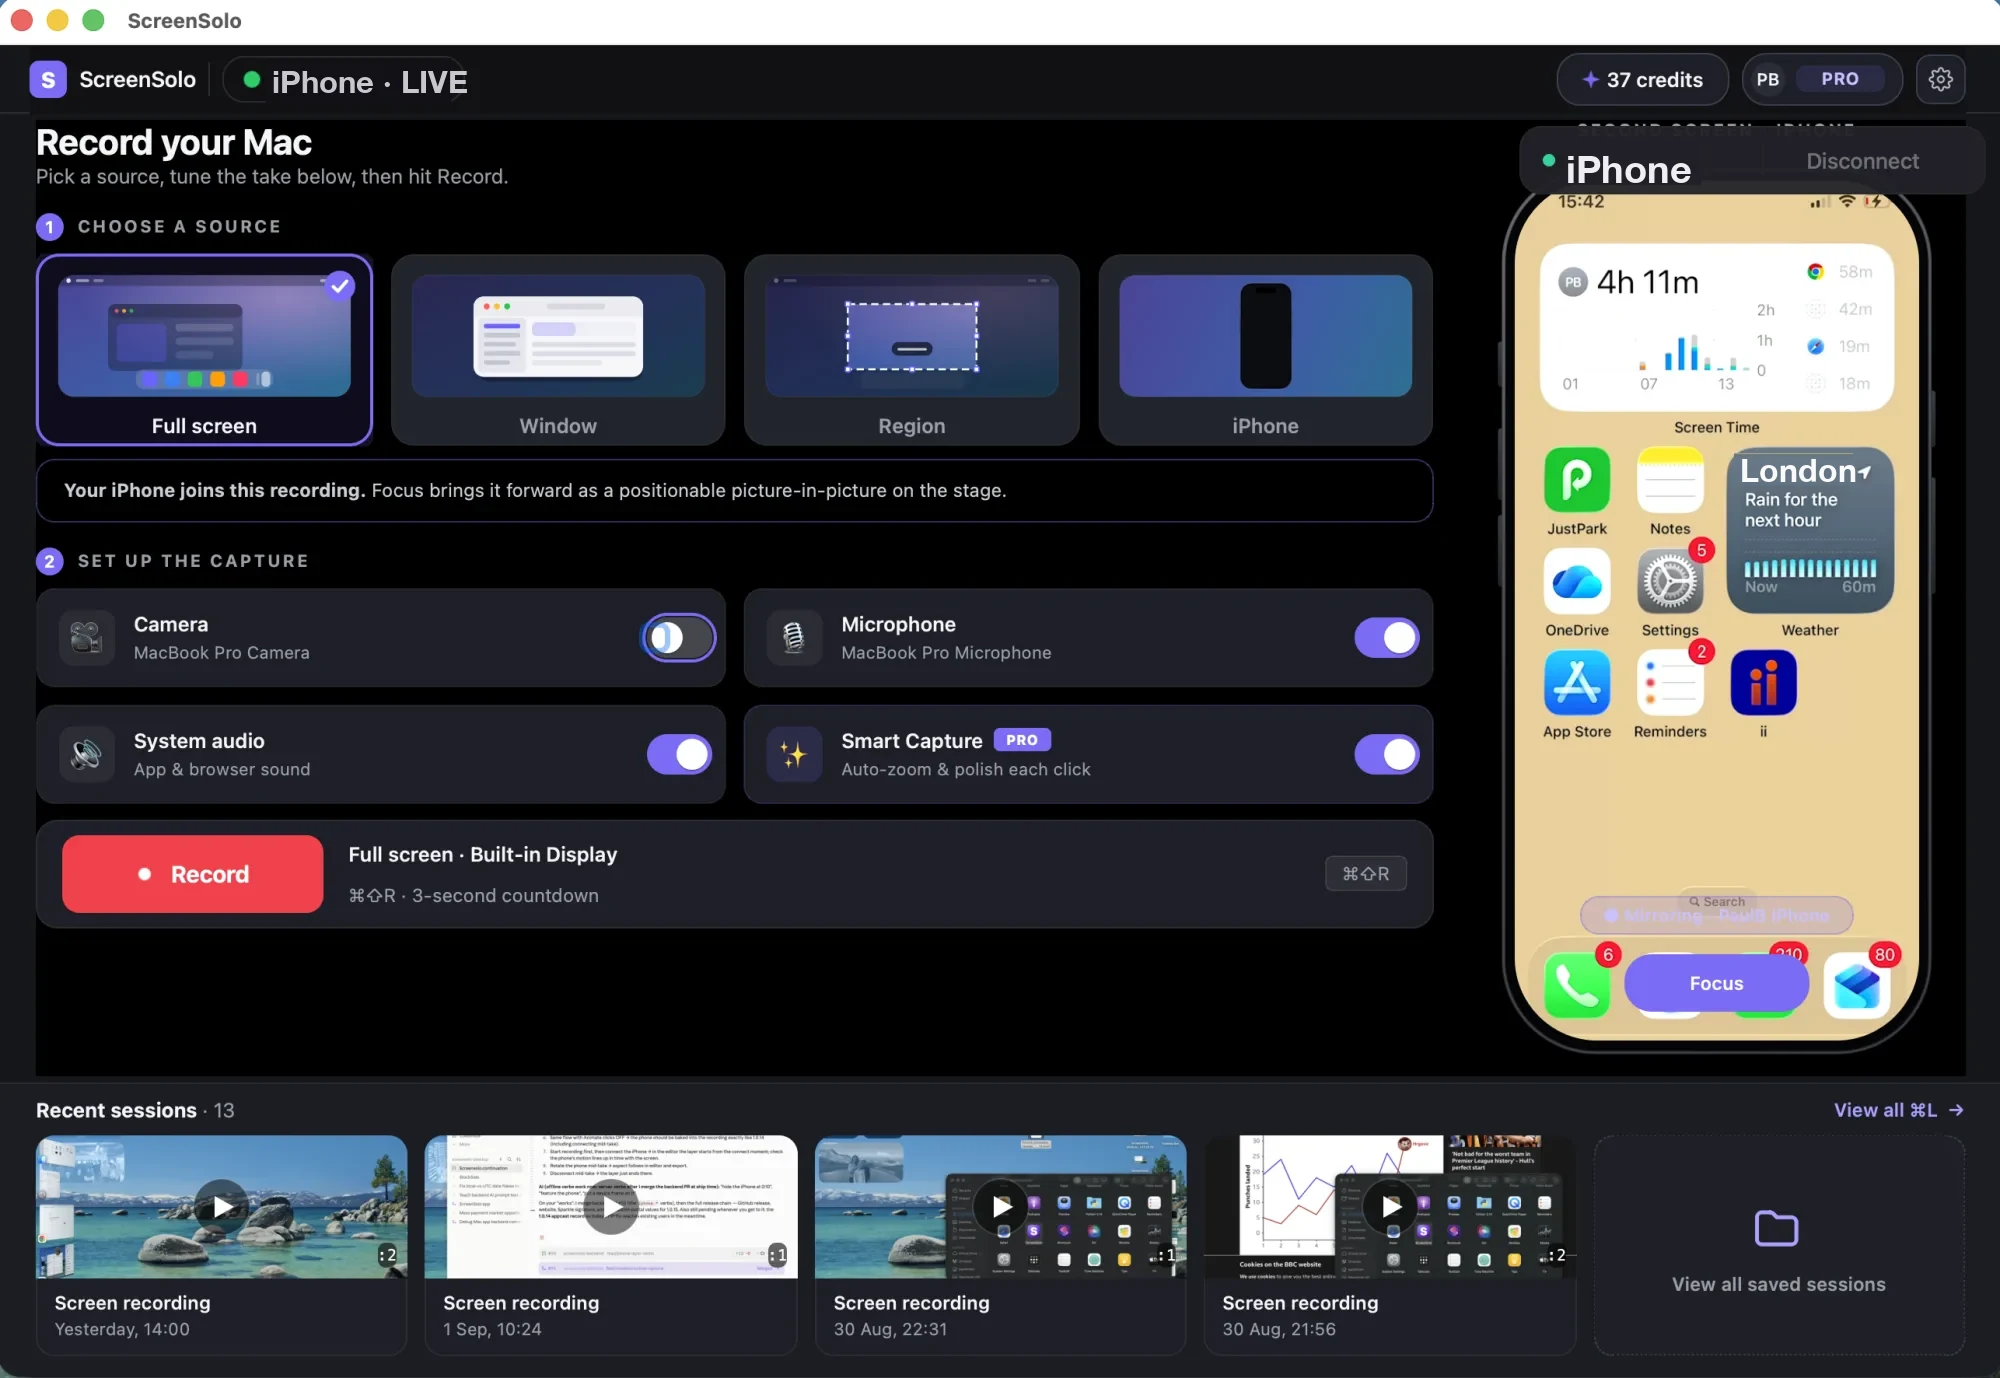Click the folder icon for saved sessions
The image size is (2000, 1378).
[x=1777, y=1228]
